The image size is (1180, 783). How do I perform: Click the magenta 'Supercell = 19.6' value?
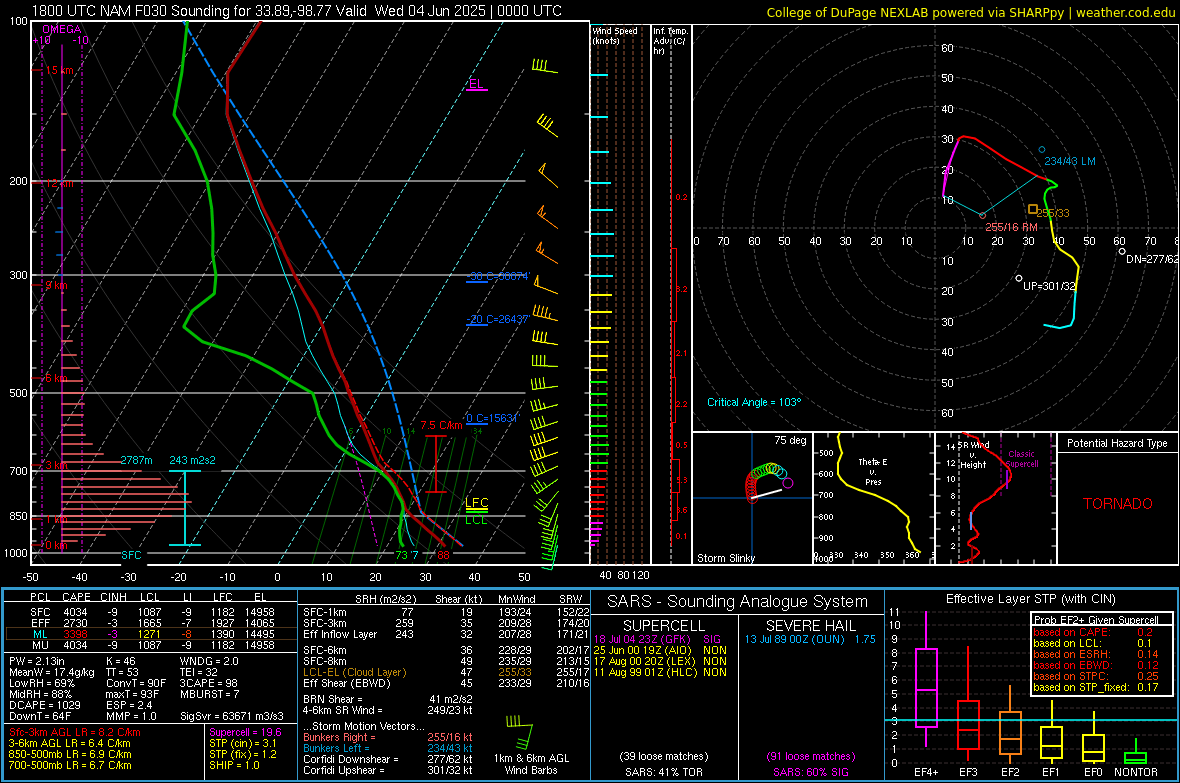(x=245, y=732)
